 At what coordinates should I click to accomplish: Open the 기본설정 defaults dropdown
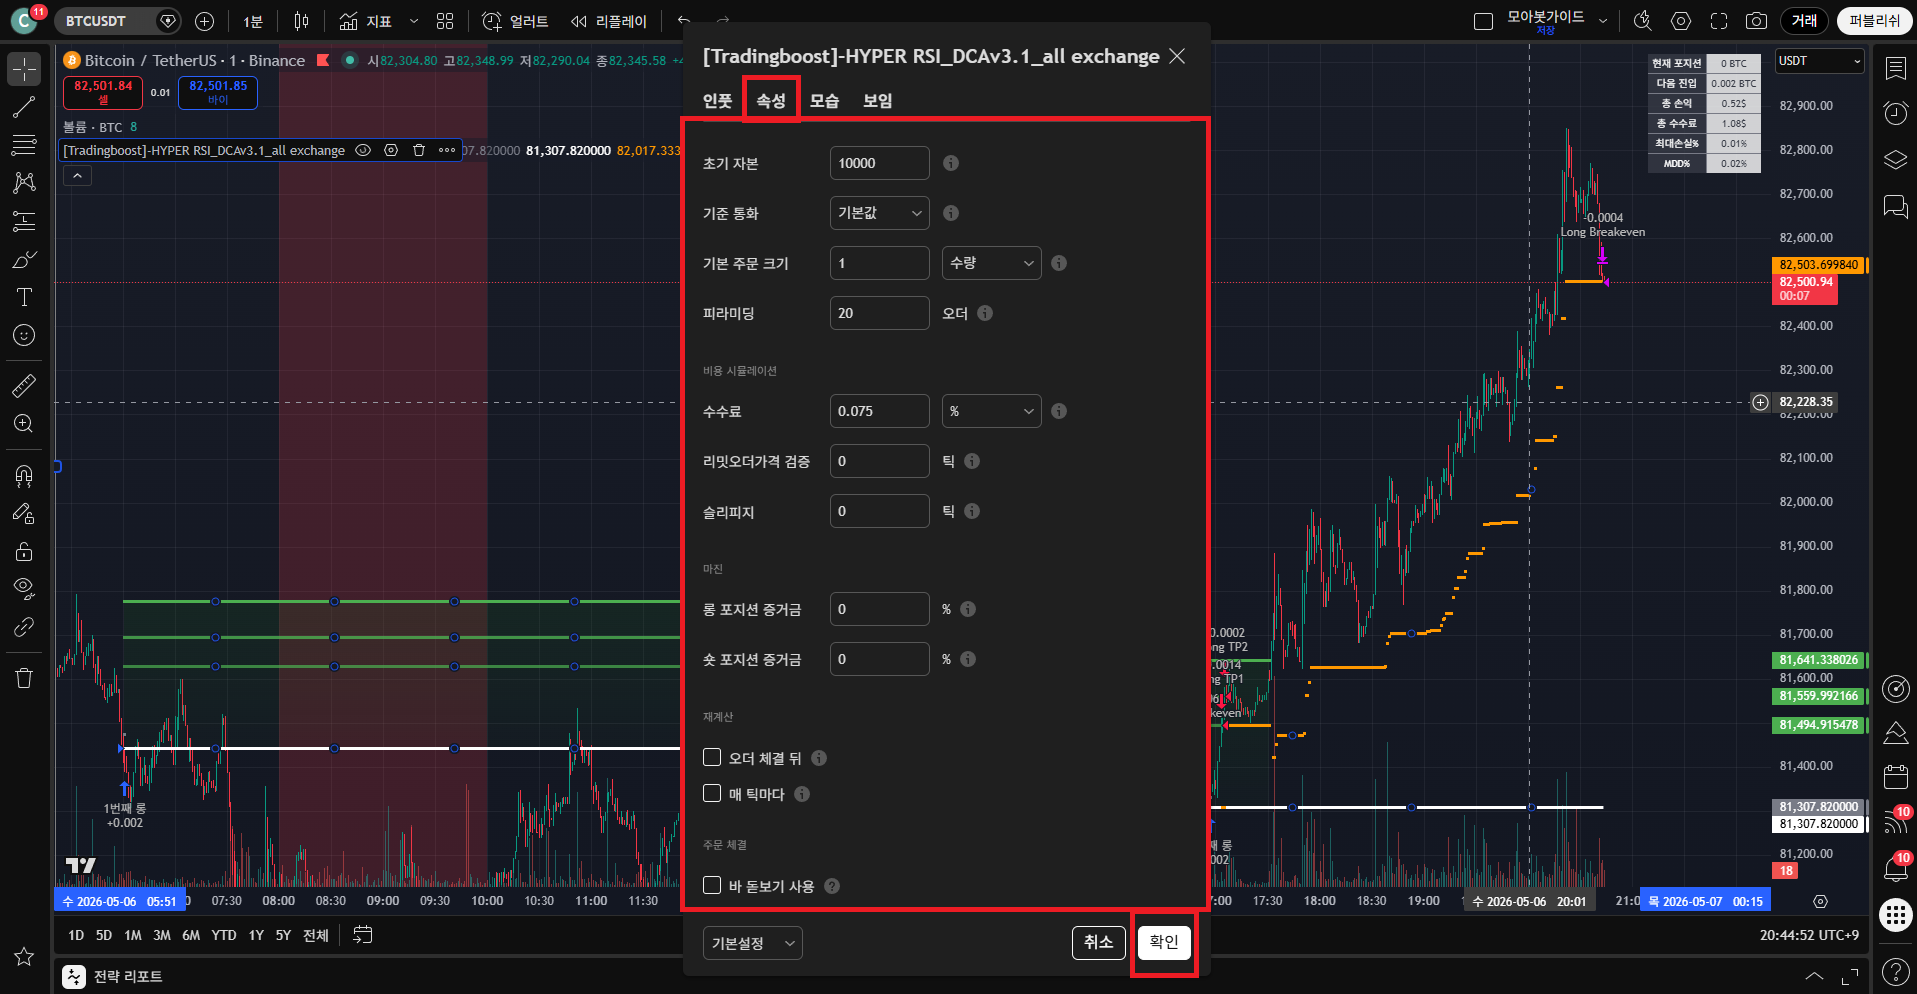click(x=753, y=943)
